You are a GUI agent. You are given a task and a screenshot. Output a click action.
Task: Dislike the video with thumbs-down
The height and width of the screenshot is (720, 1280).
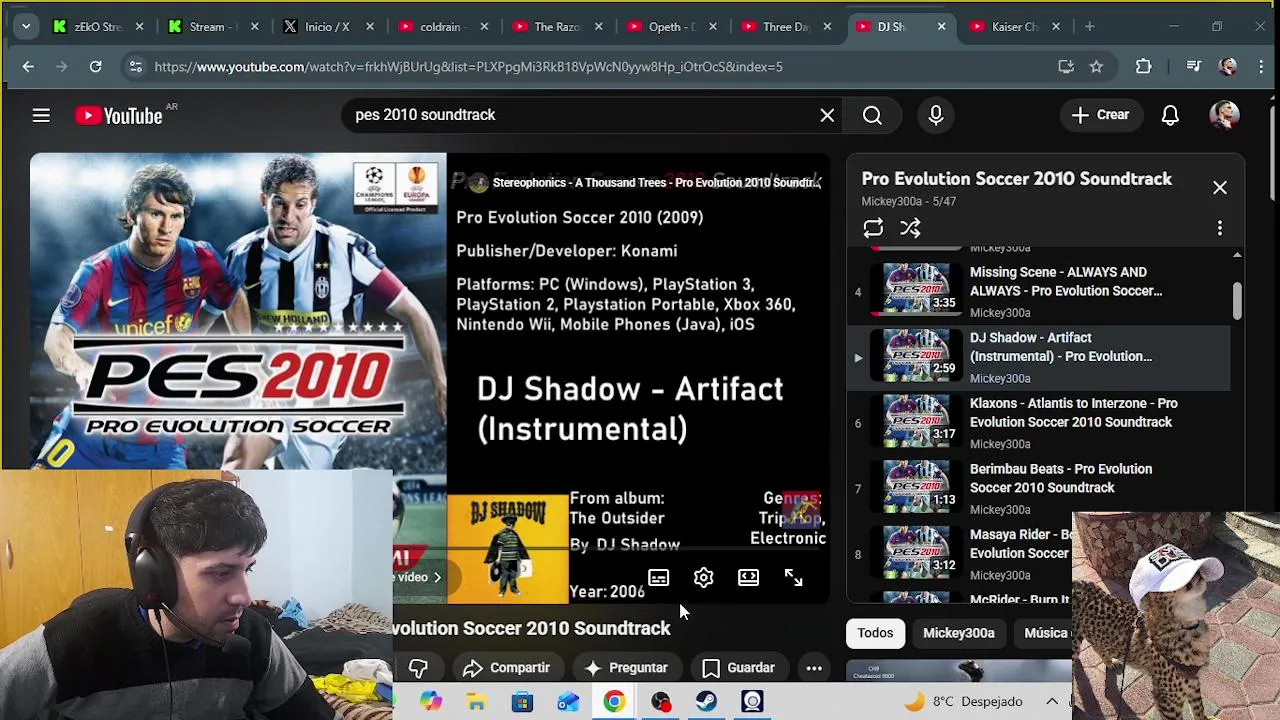[418, 668]
